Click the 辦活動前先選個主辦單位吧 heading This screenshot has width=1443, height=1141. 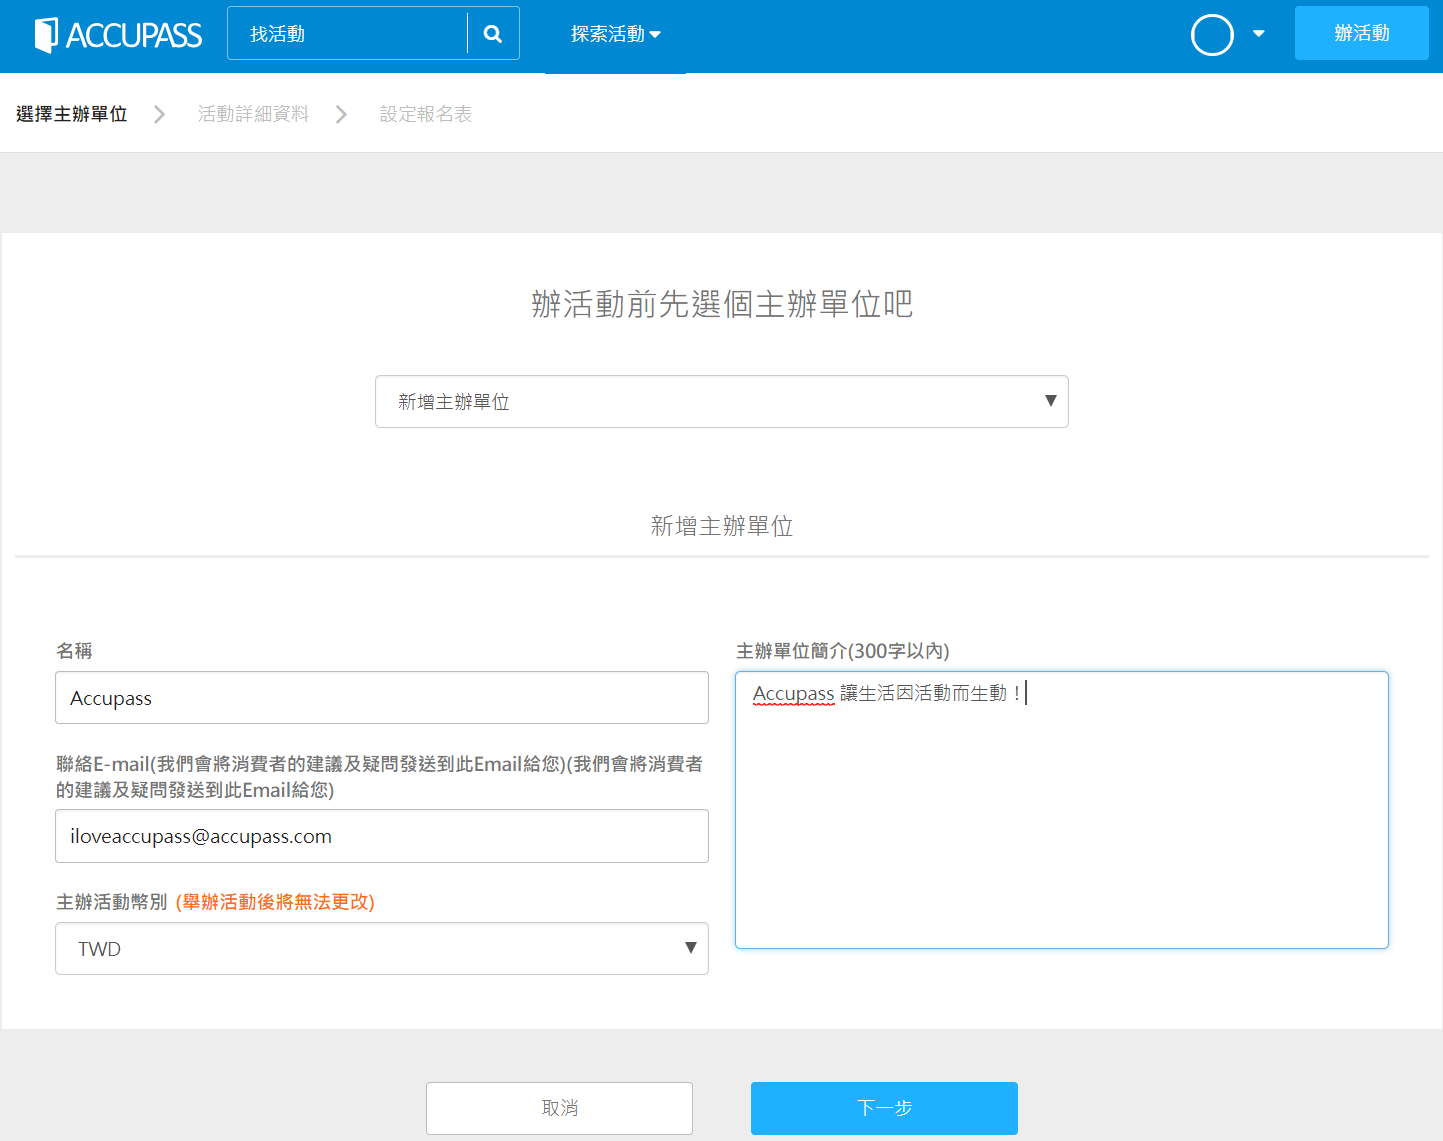pyautogui.click(x=722, y=304)
